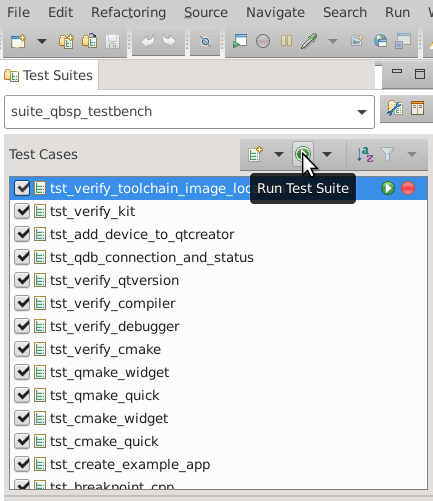Click the Save icon in the toolbar

(x=112, y=42)
